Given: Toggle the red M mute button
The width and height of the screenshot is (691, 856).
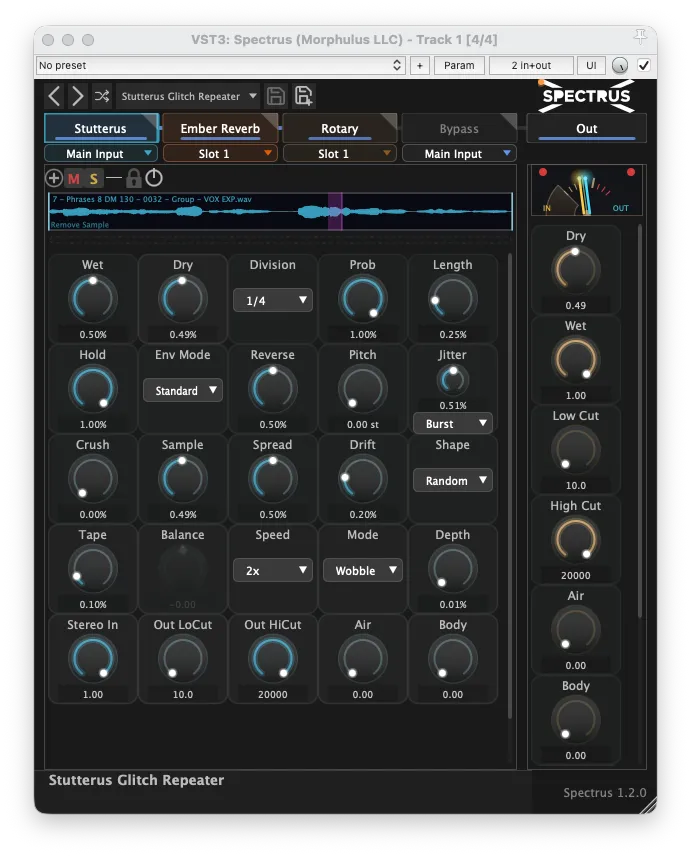Looking at the screenshot, I should (74, 179).
